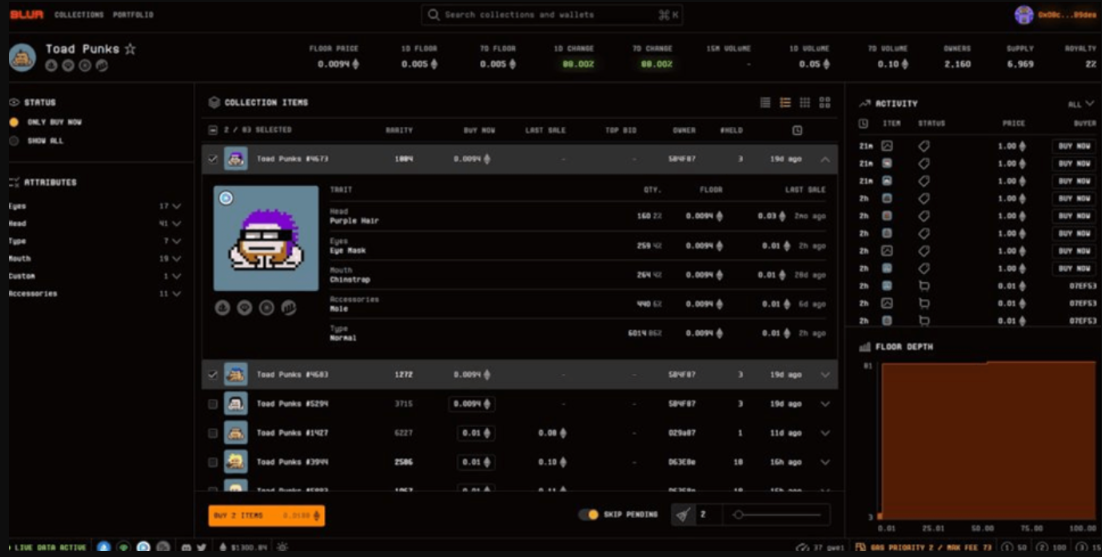Open third marketplace icon below toad image
The width and height of the screenshot is (1102, 557).
(266, 308)
